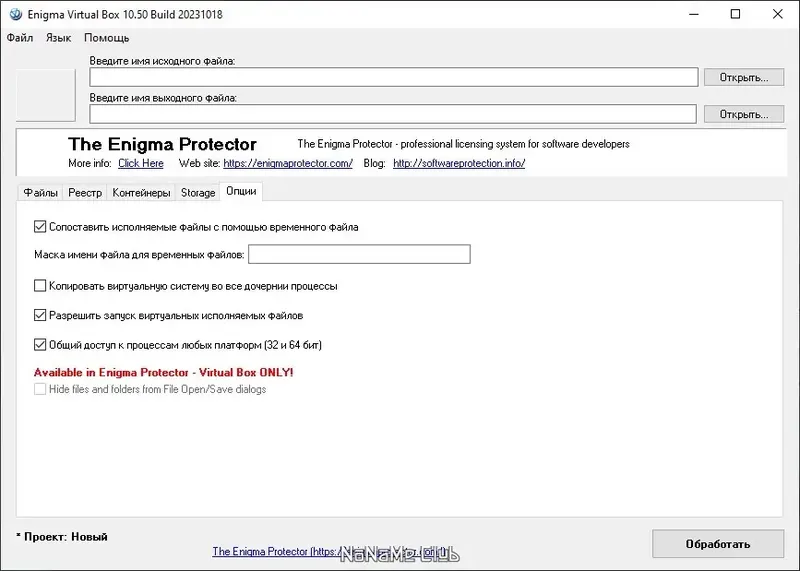The image size is (800, 571).
Task: Click Открыть button for source file
Action: pos(744,78)
